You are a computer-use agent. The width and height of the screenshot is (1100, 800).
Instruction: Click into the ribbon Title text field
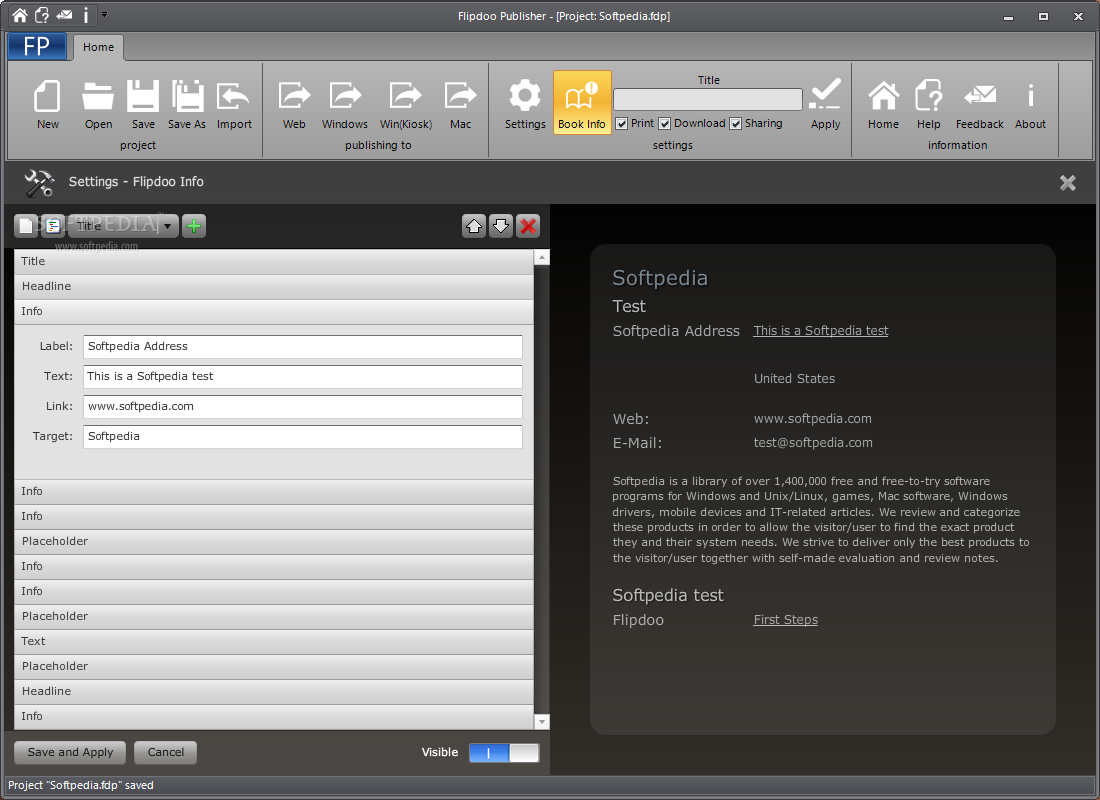point(708,99)
